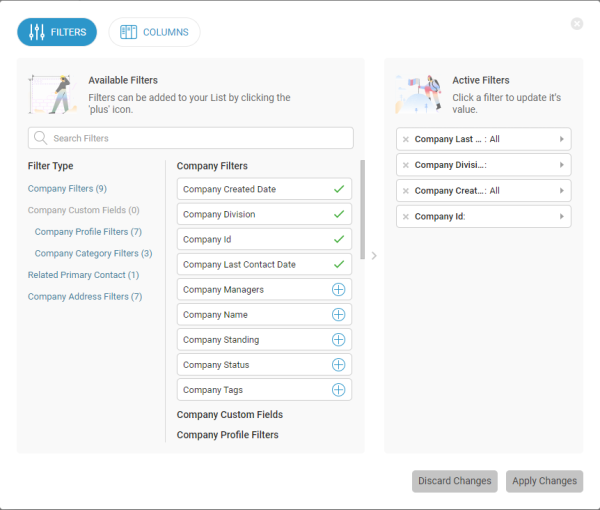Add Company Standing filter via plus icon
This screenshot has height=510, width=600.
point(338,340)
